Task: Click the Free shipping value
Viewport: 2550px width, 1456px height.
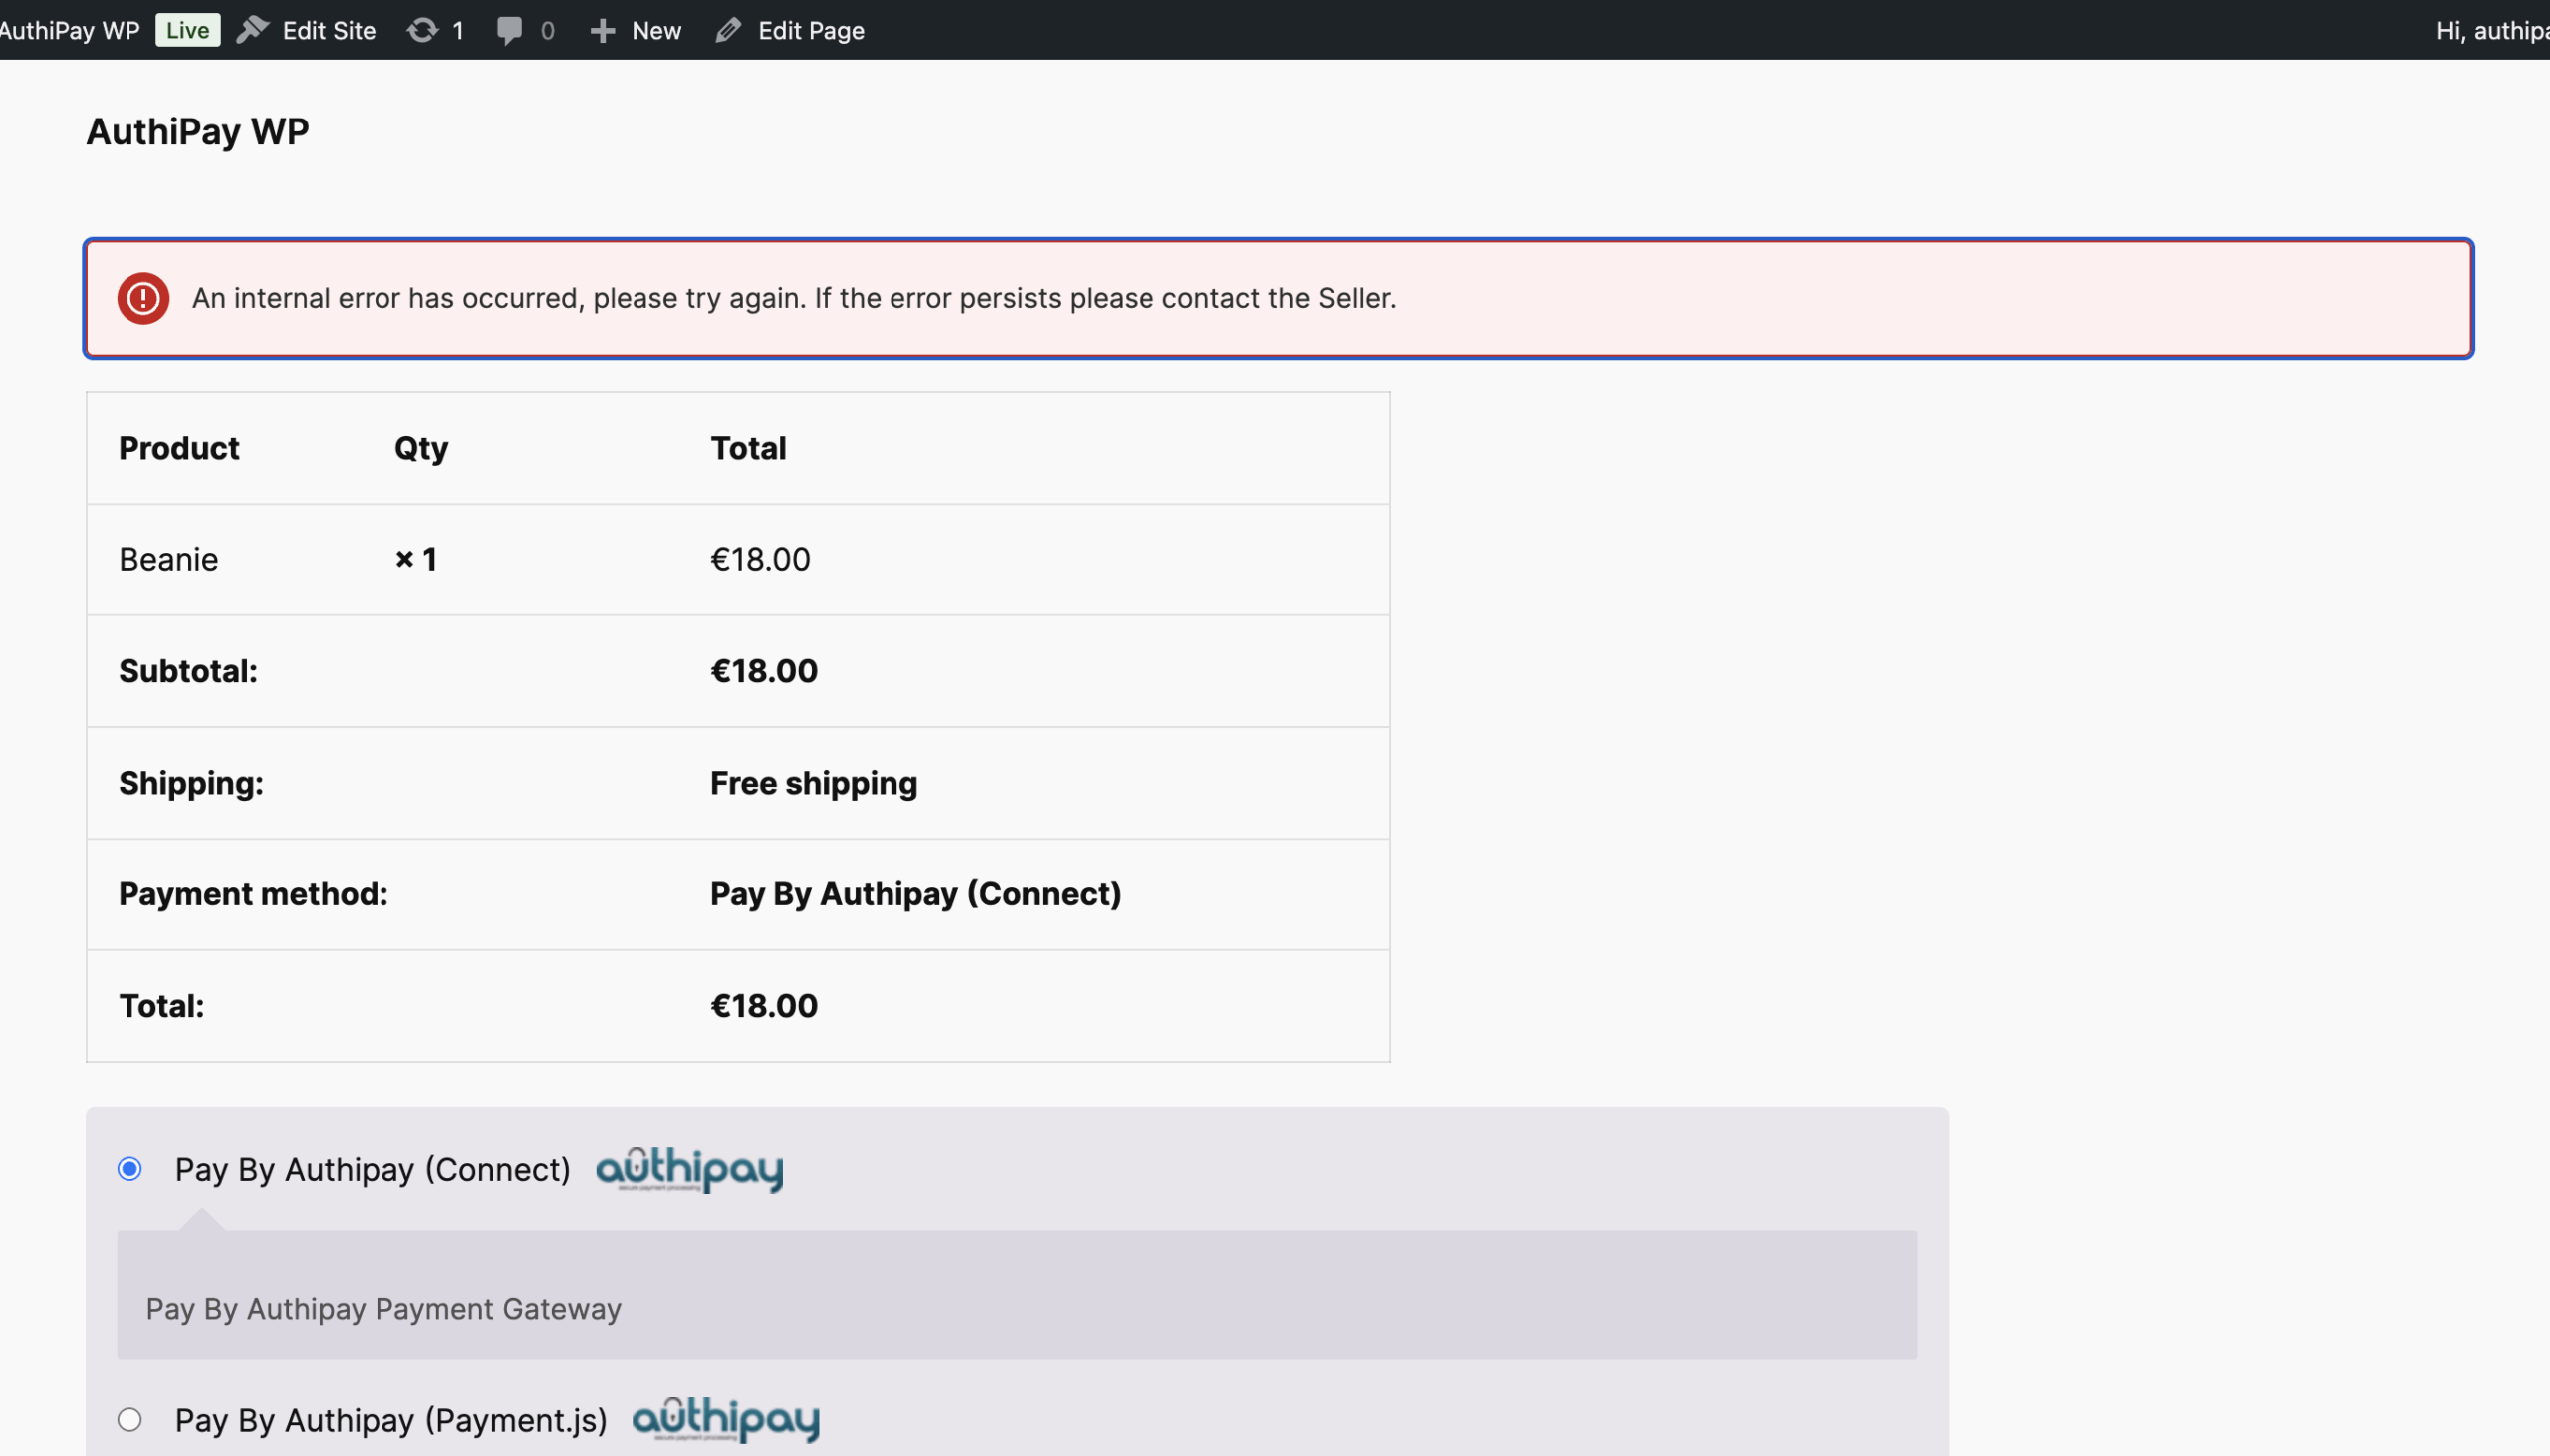Action: click(x=814, y=783)
